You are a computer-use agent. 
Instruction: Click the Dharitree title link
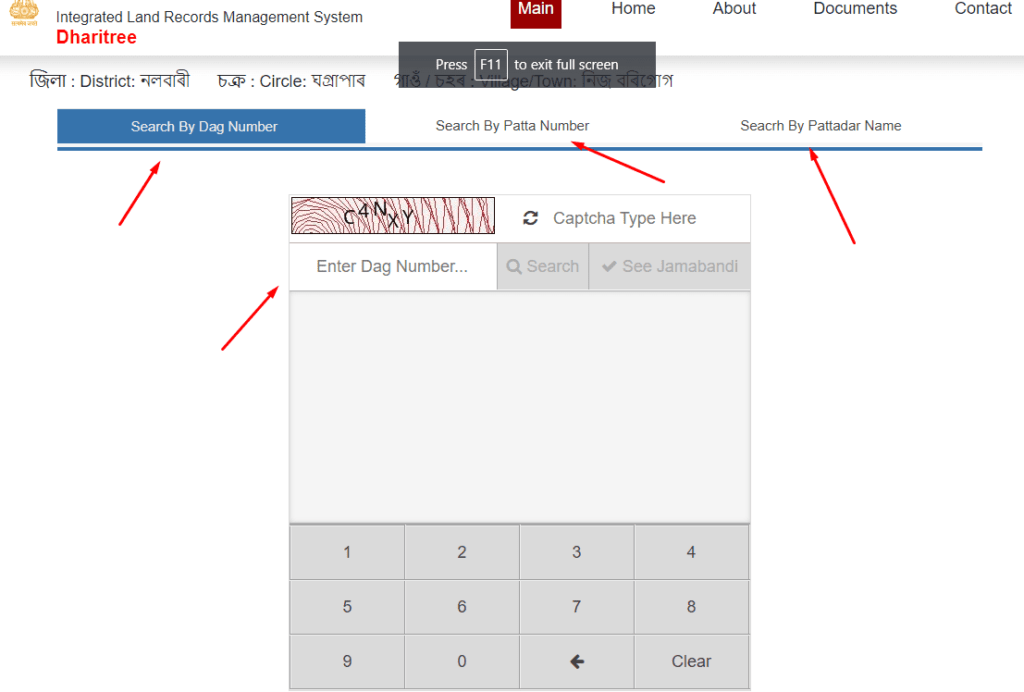96,38
